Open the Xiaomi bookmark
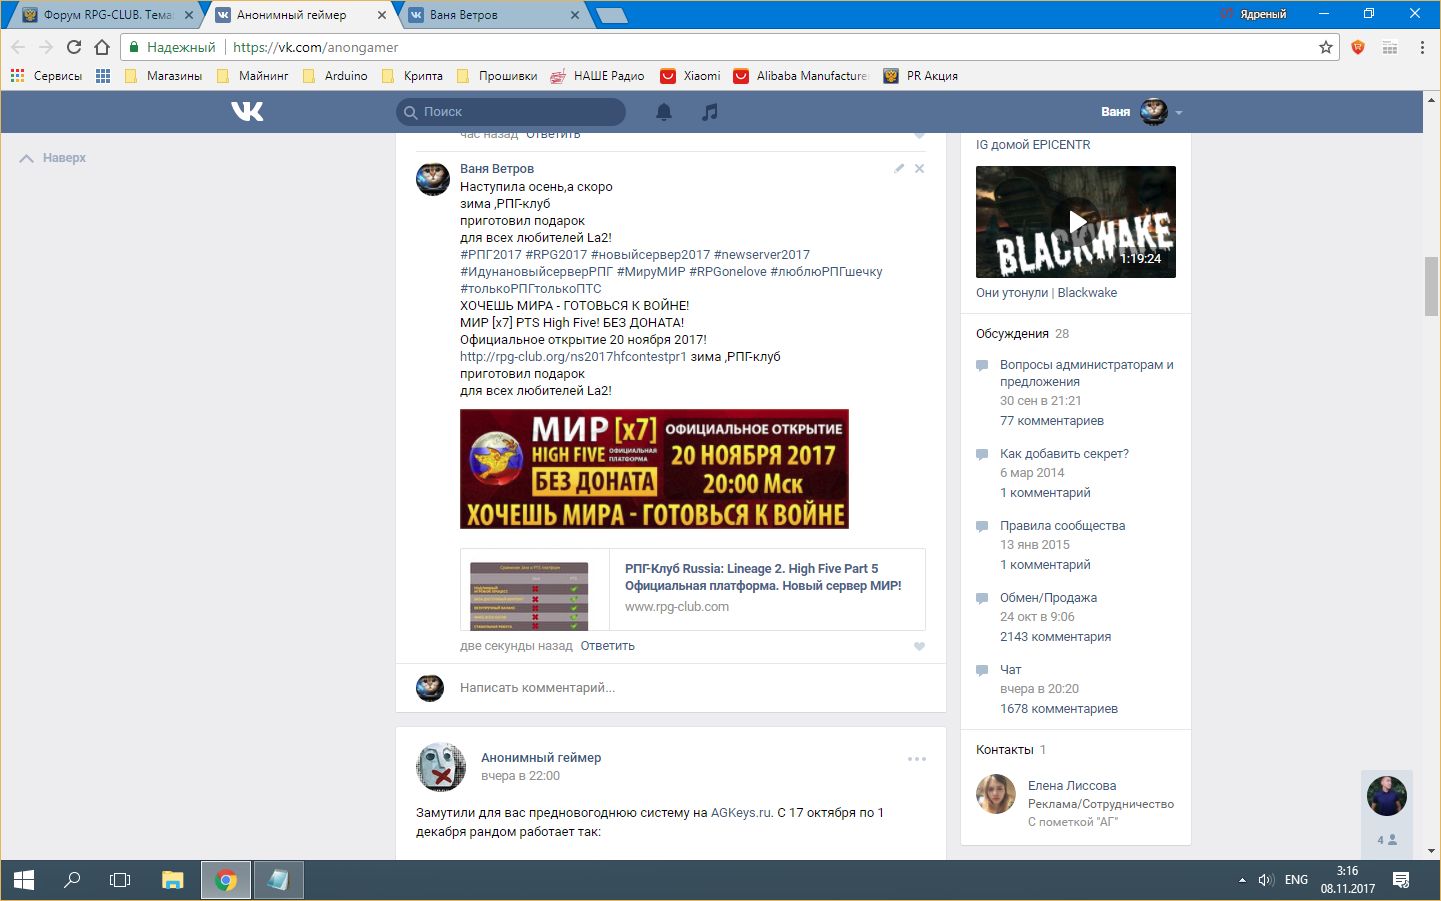The height and width of the screenshot is (901, 1441). point(691,76)
